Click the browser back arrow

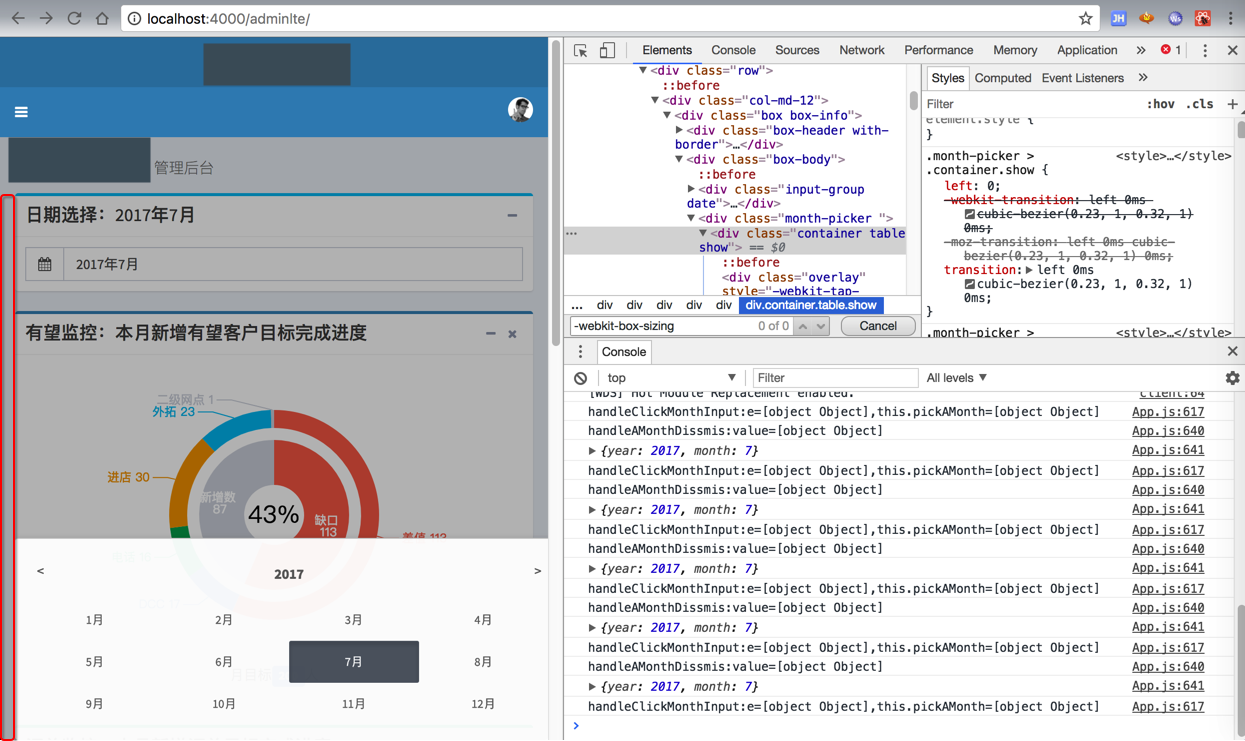(18, 18)
